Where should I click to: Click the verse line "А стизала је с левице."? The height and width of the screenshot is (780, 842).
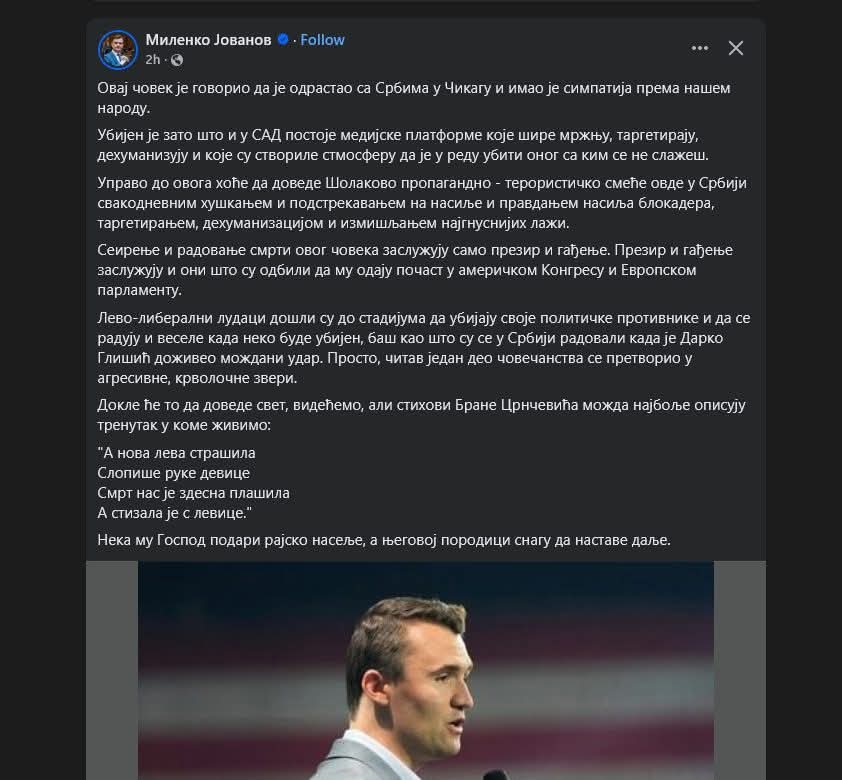coord(175,513)
